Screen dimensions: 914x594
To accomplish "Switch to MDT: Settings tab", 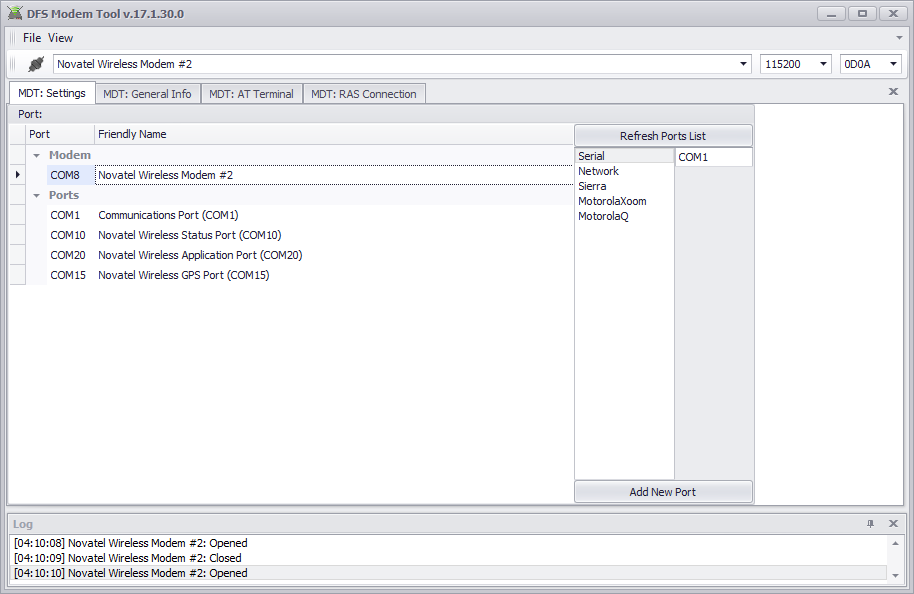I will point(52,93).
